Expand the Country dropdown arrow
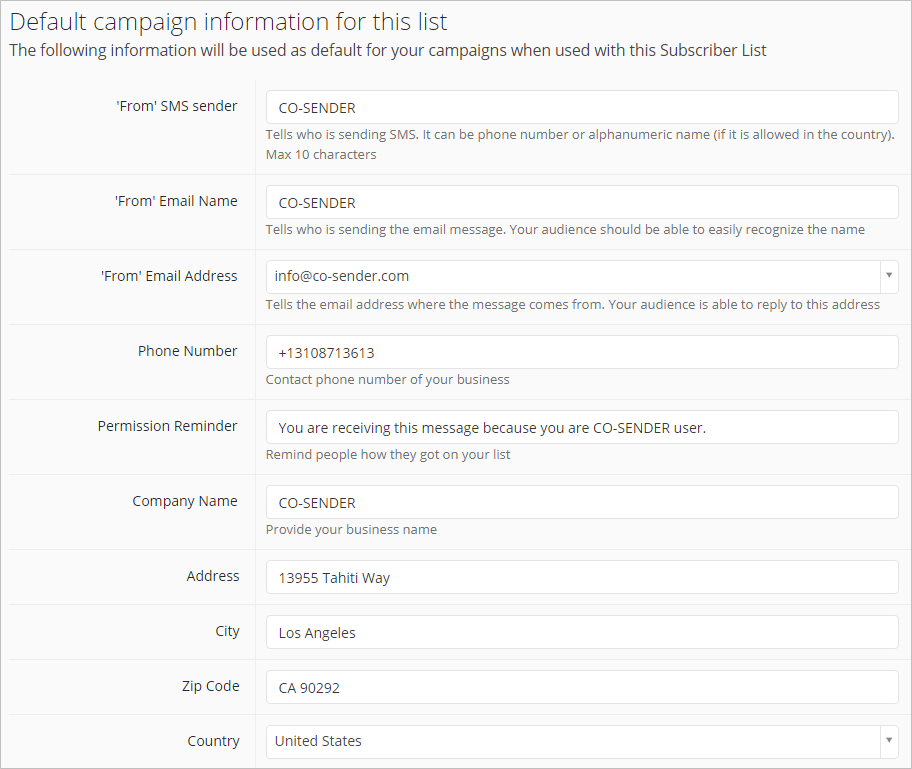 tap(889, 741)
